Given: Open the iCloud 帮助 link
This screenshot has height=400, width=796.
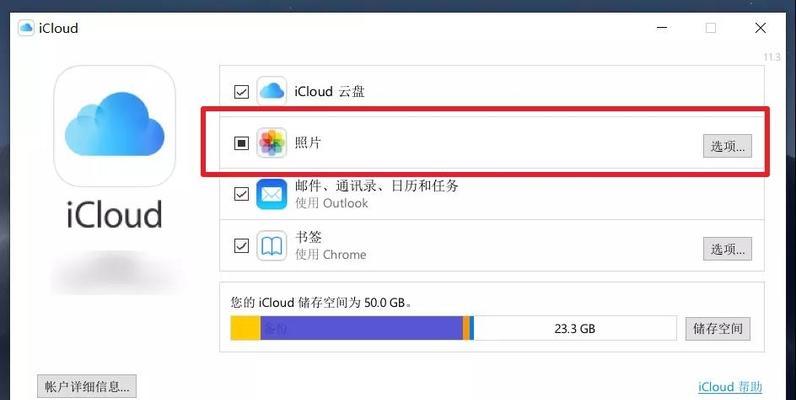Looking at the screenshot, I should [x=730, y=387].
